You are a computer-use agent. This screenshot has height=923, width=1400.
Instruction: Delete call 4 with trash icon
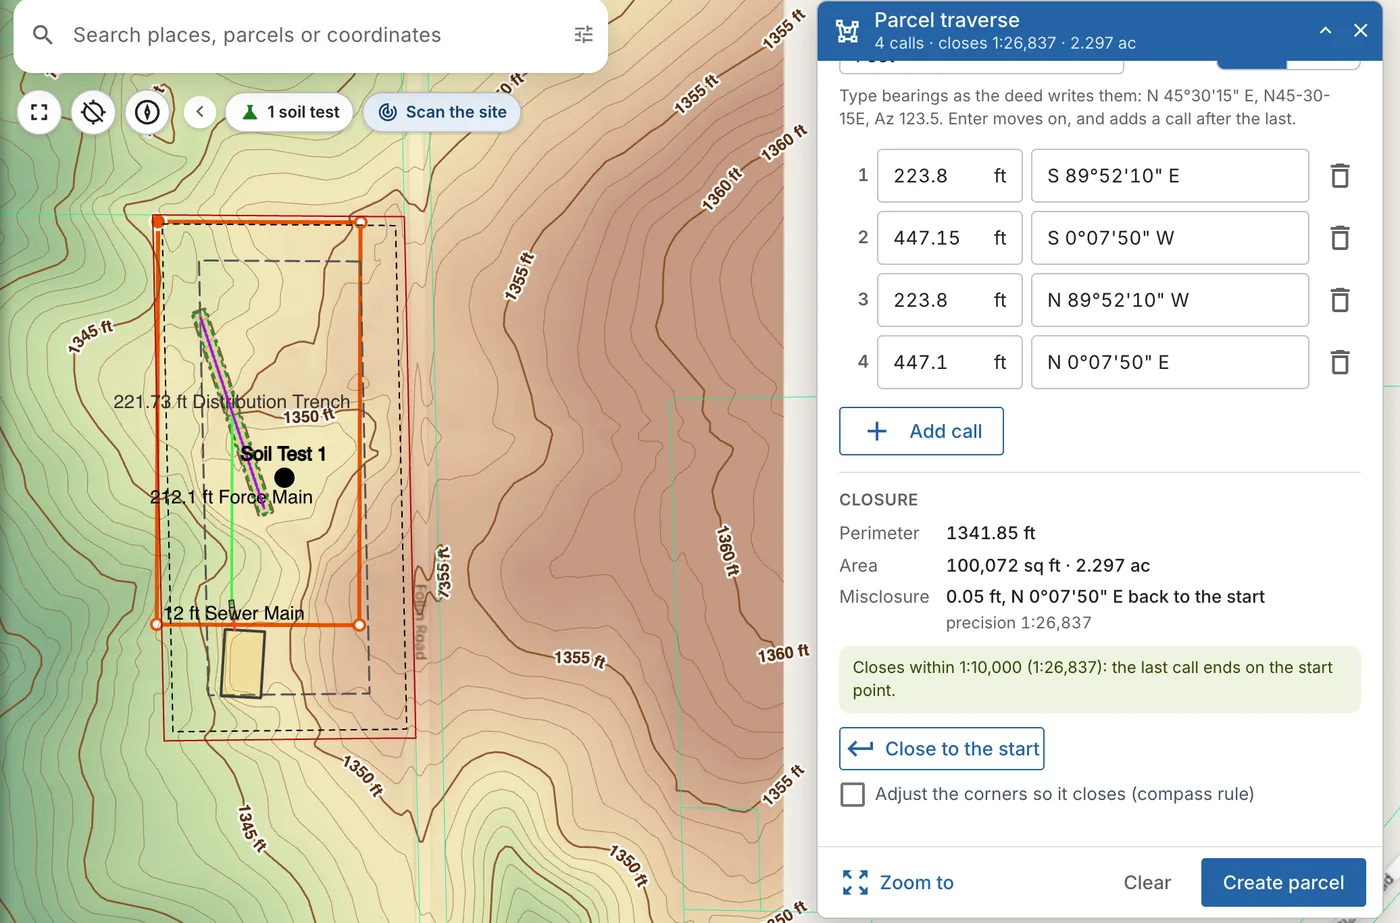[1340, 362]
